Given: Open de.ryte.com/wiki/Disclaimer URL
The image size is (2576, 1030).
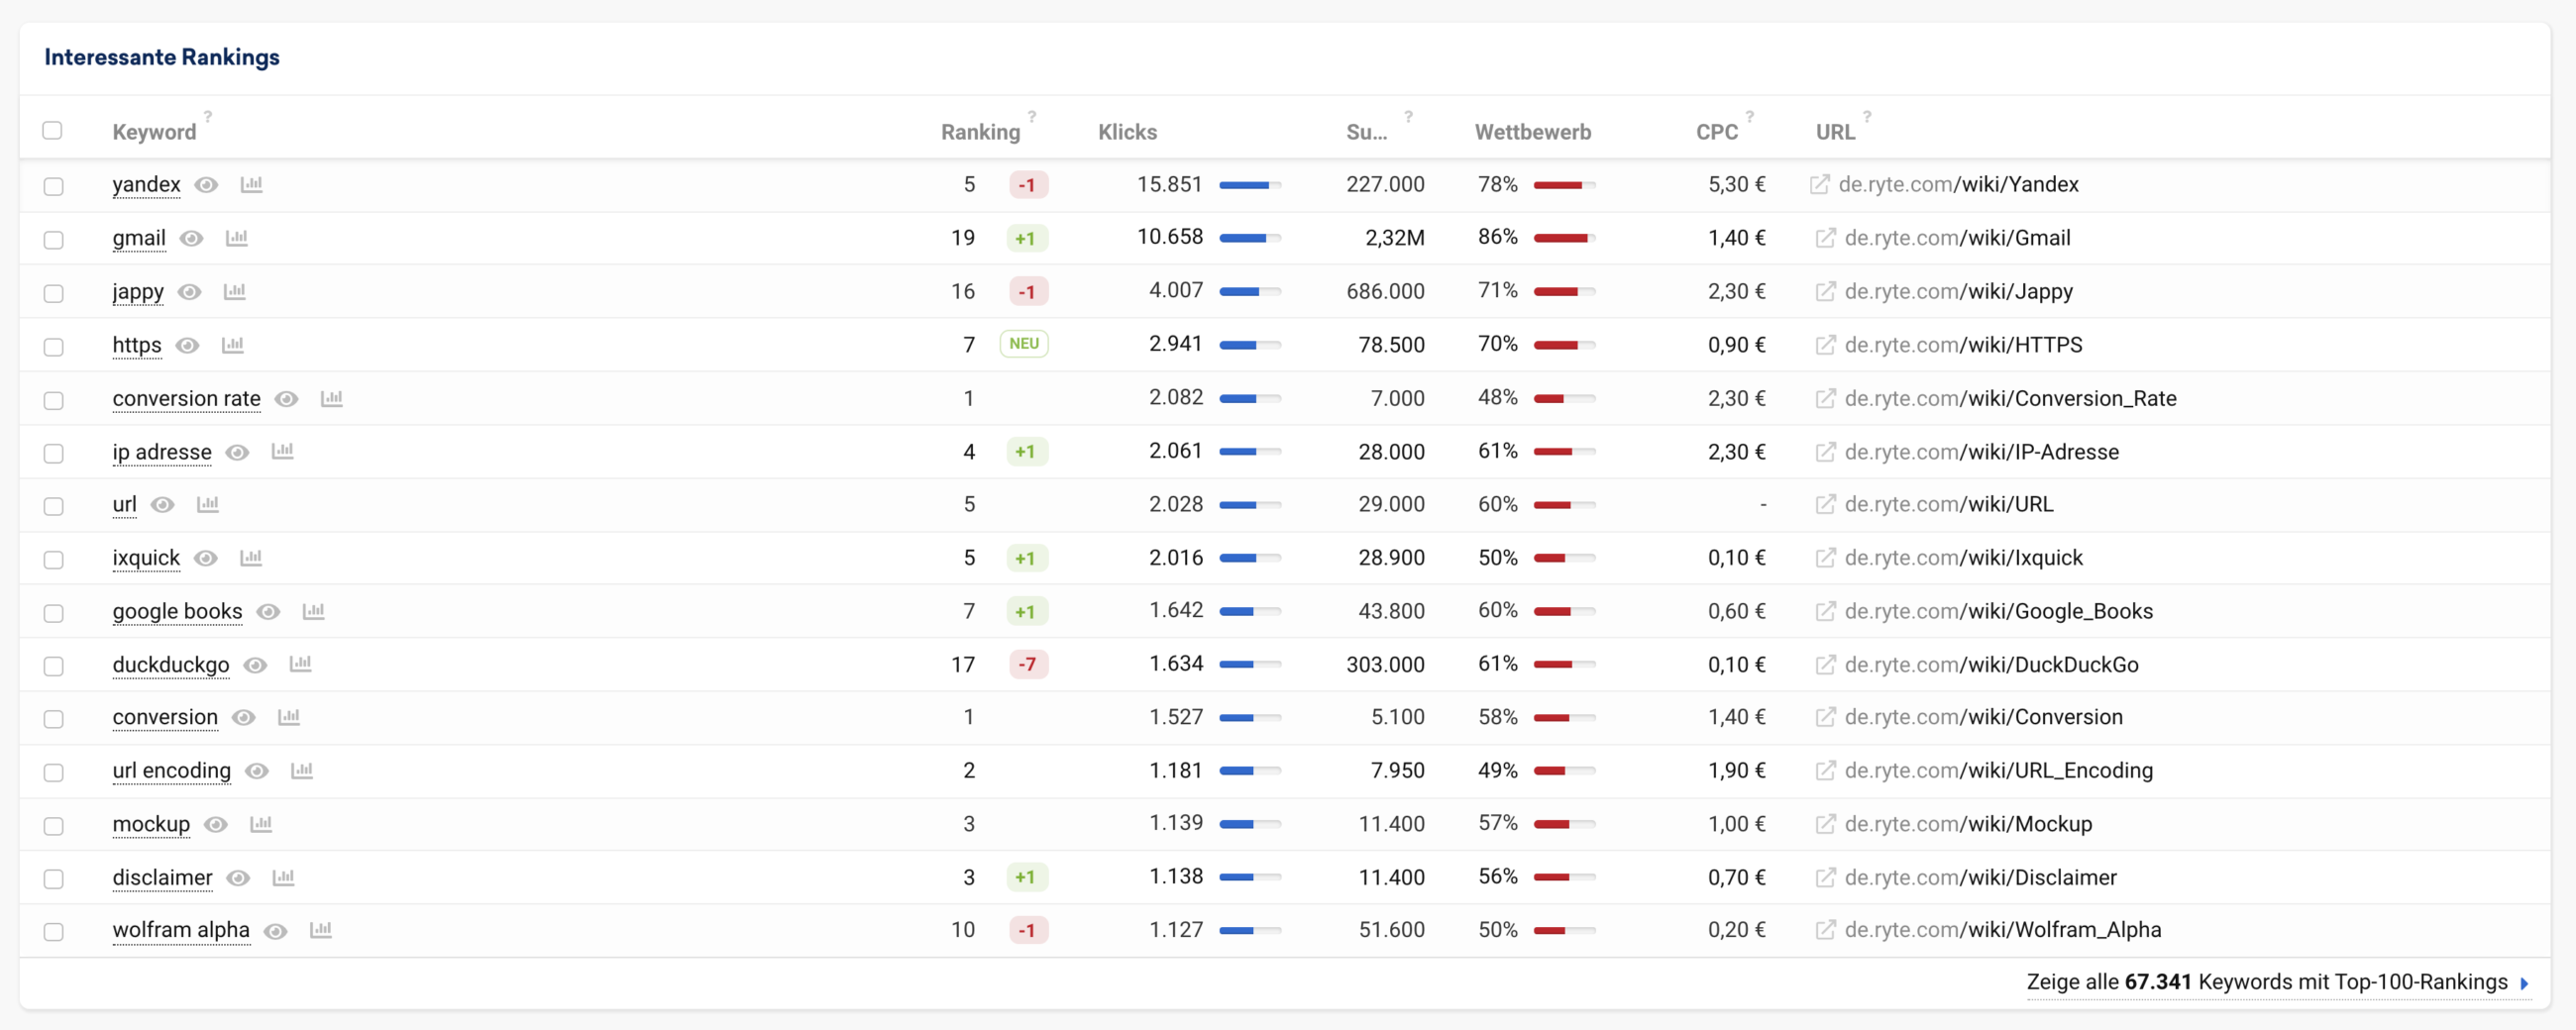Looking at the screenshot, I should pyautogui.click(x=1980, y=878).
